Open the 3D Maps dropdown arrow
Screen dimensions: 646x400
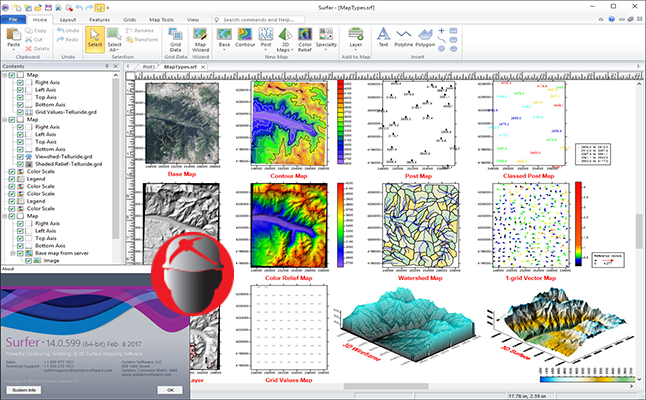click(x=292, y=50)
